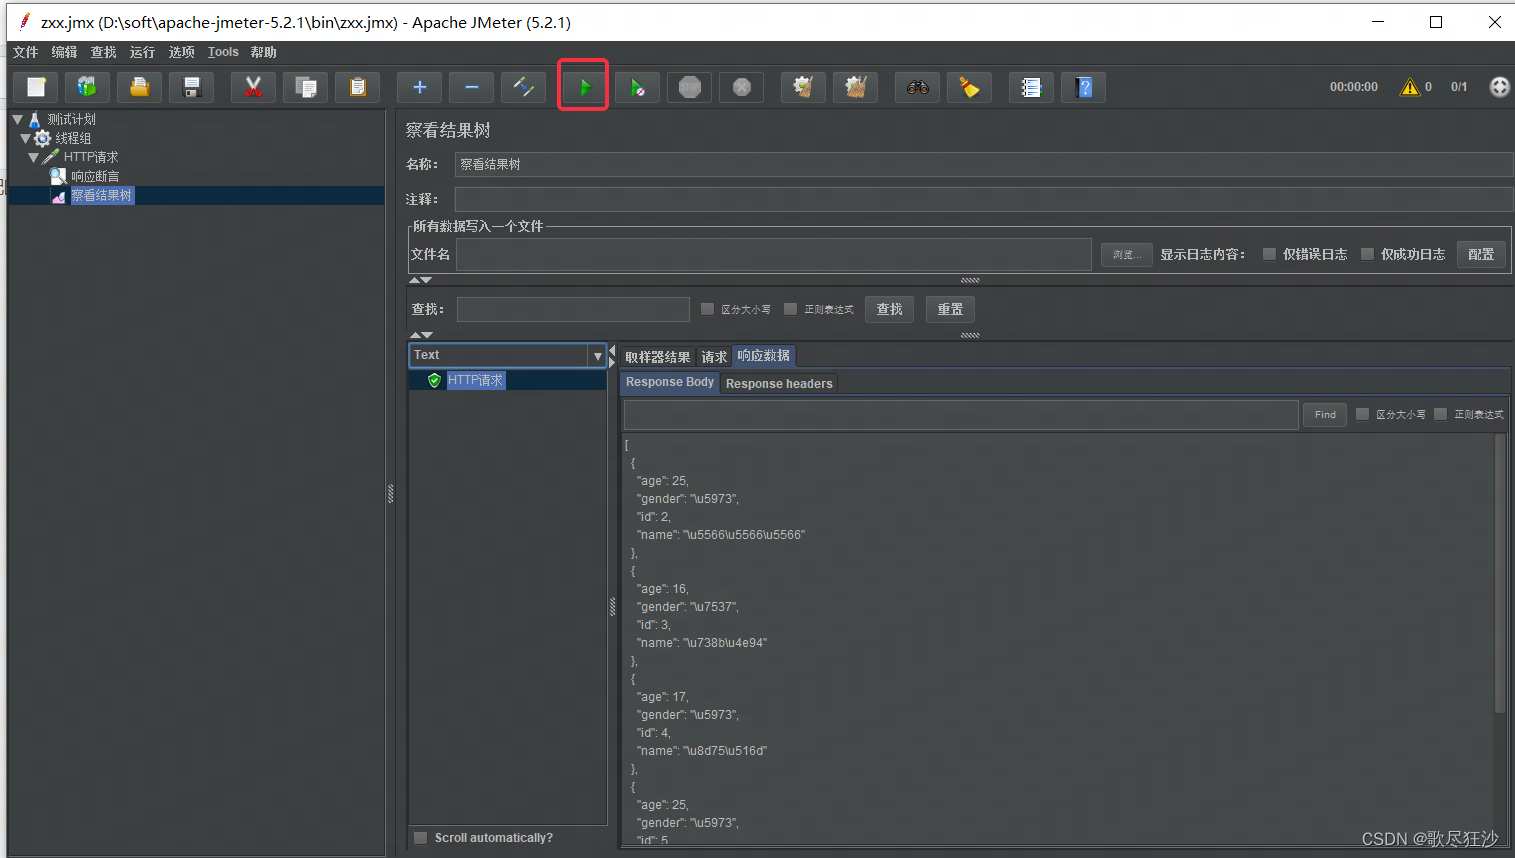
Task: Click the Paste clipboard icon
Action: tap(357, 87)
